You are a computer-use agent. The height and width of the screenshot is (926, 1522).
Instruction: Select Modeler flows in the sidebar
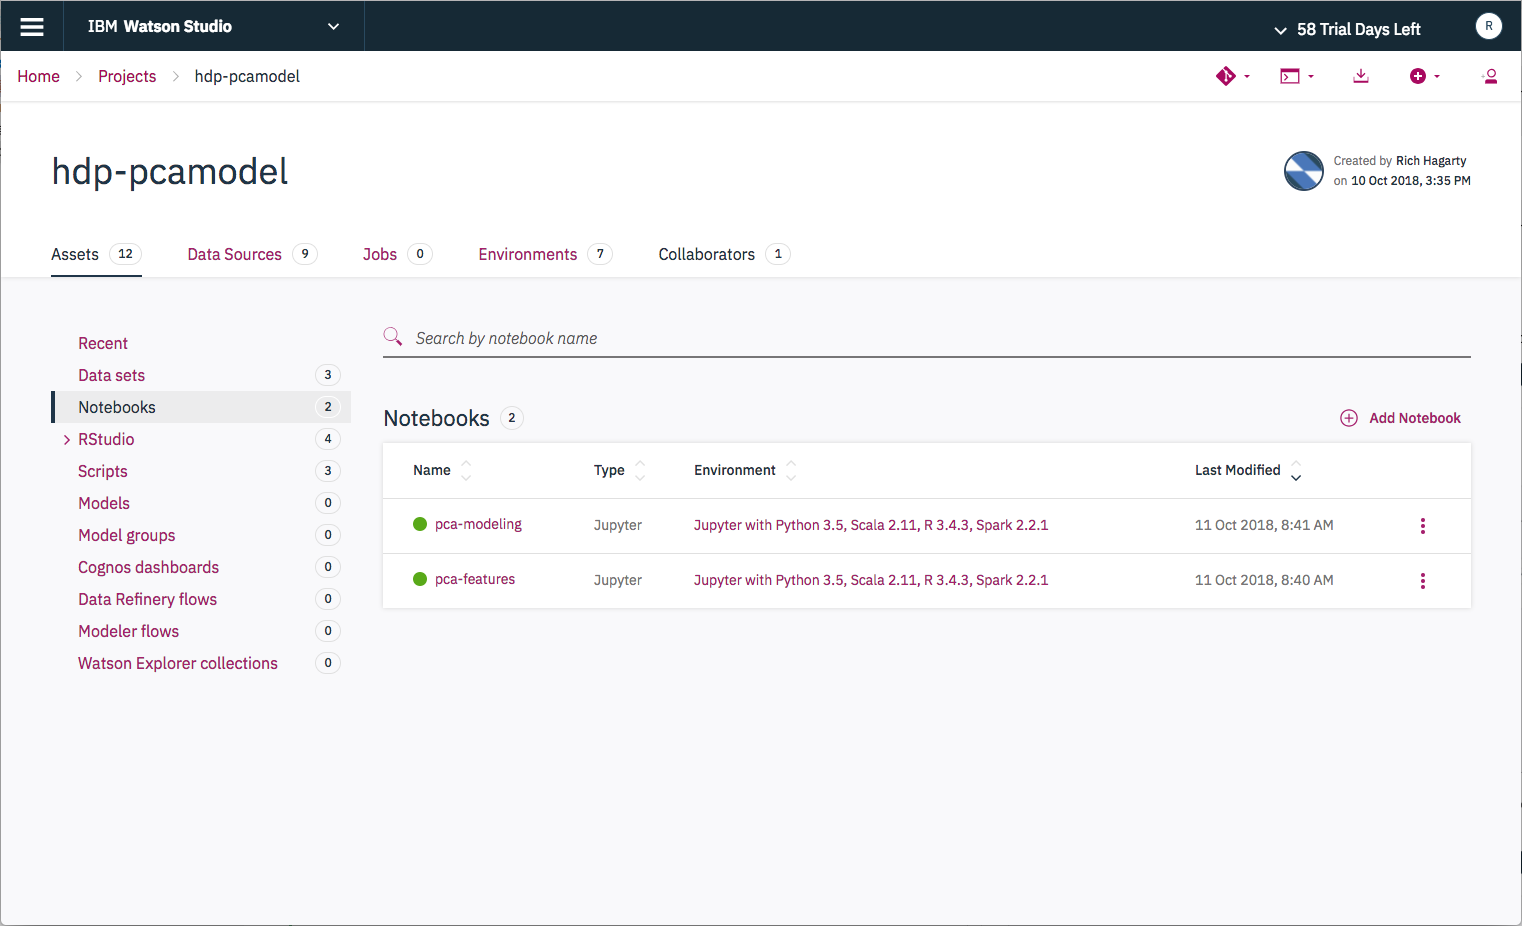[129, 631]
